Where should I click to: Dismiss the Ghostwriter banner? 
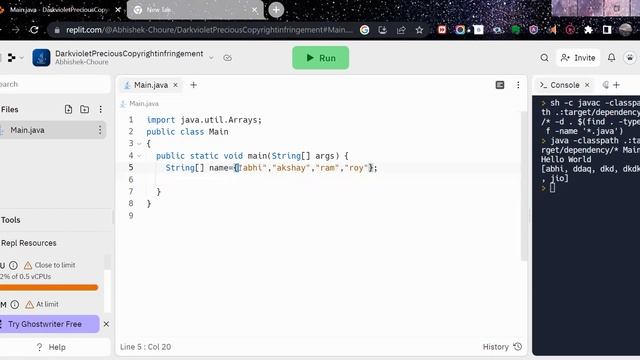106,324
